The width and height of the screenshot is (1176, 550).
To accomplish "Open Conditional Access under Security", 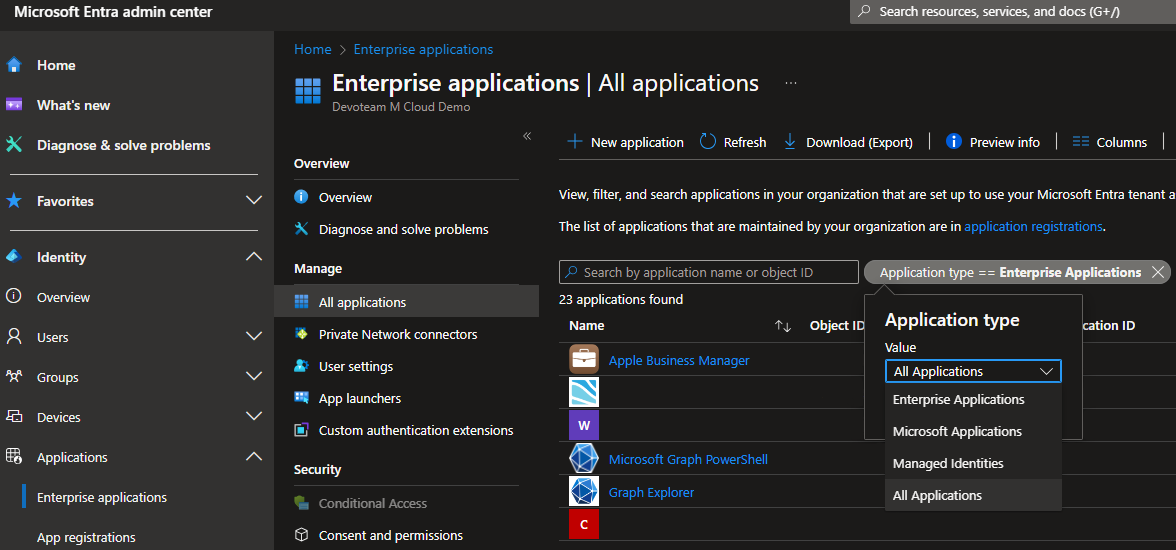I will (x=373, y=503).
